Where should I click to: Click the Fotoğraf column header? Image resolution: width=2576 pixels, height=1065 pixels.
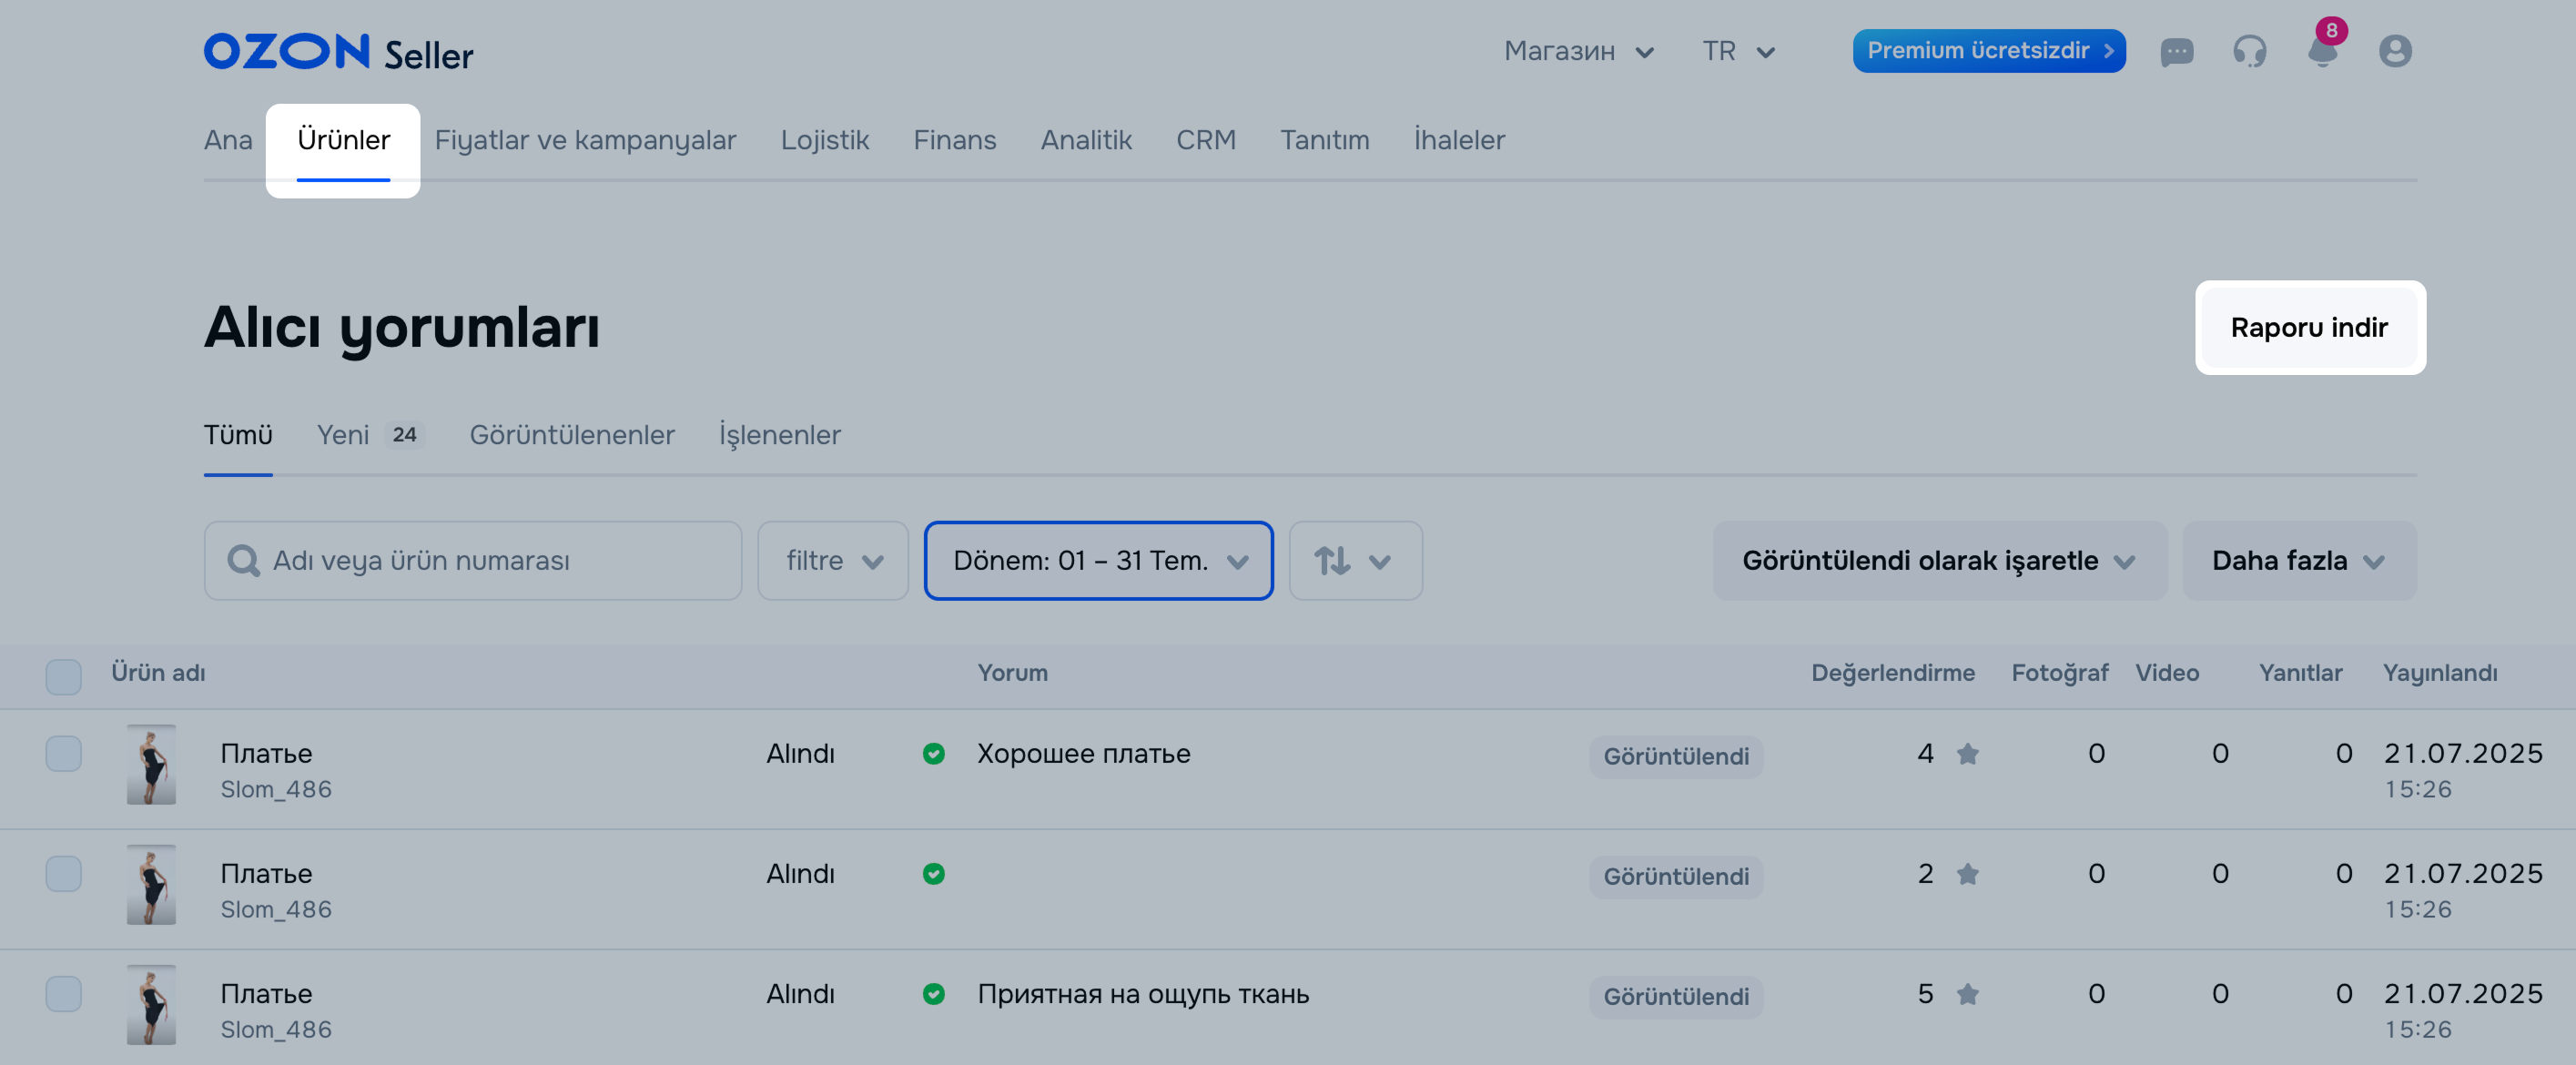point(2059,673)
